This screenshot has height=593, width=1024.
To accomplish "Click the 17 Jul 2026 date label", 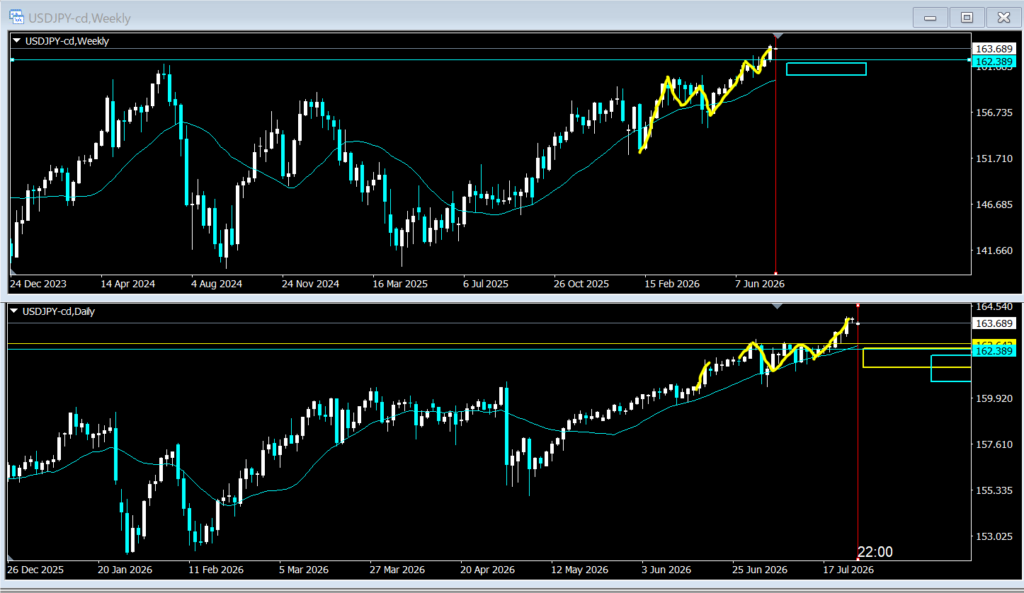I will pos(848,569).
